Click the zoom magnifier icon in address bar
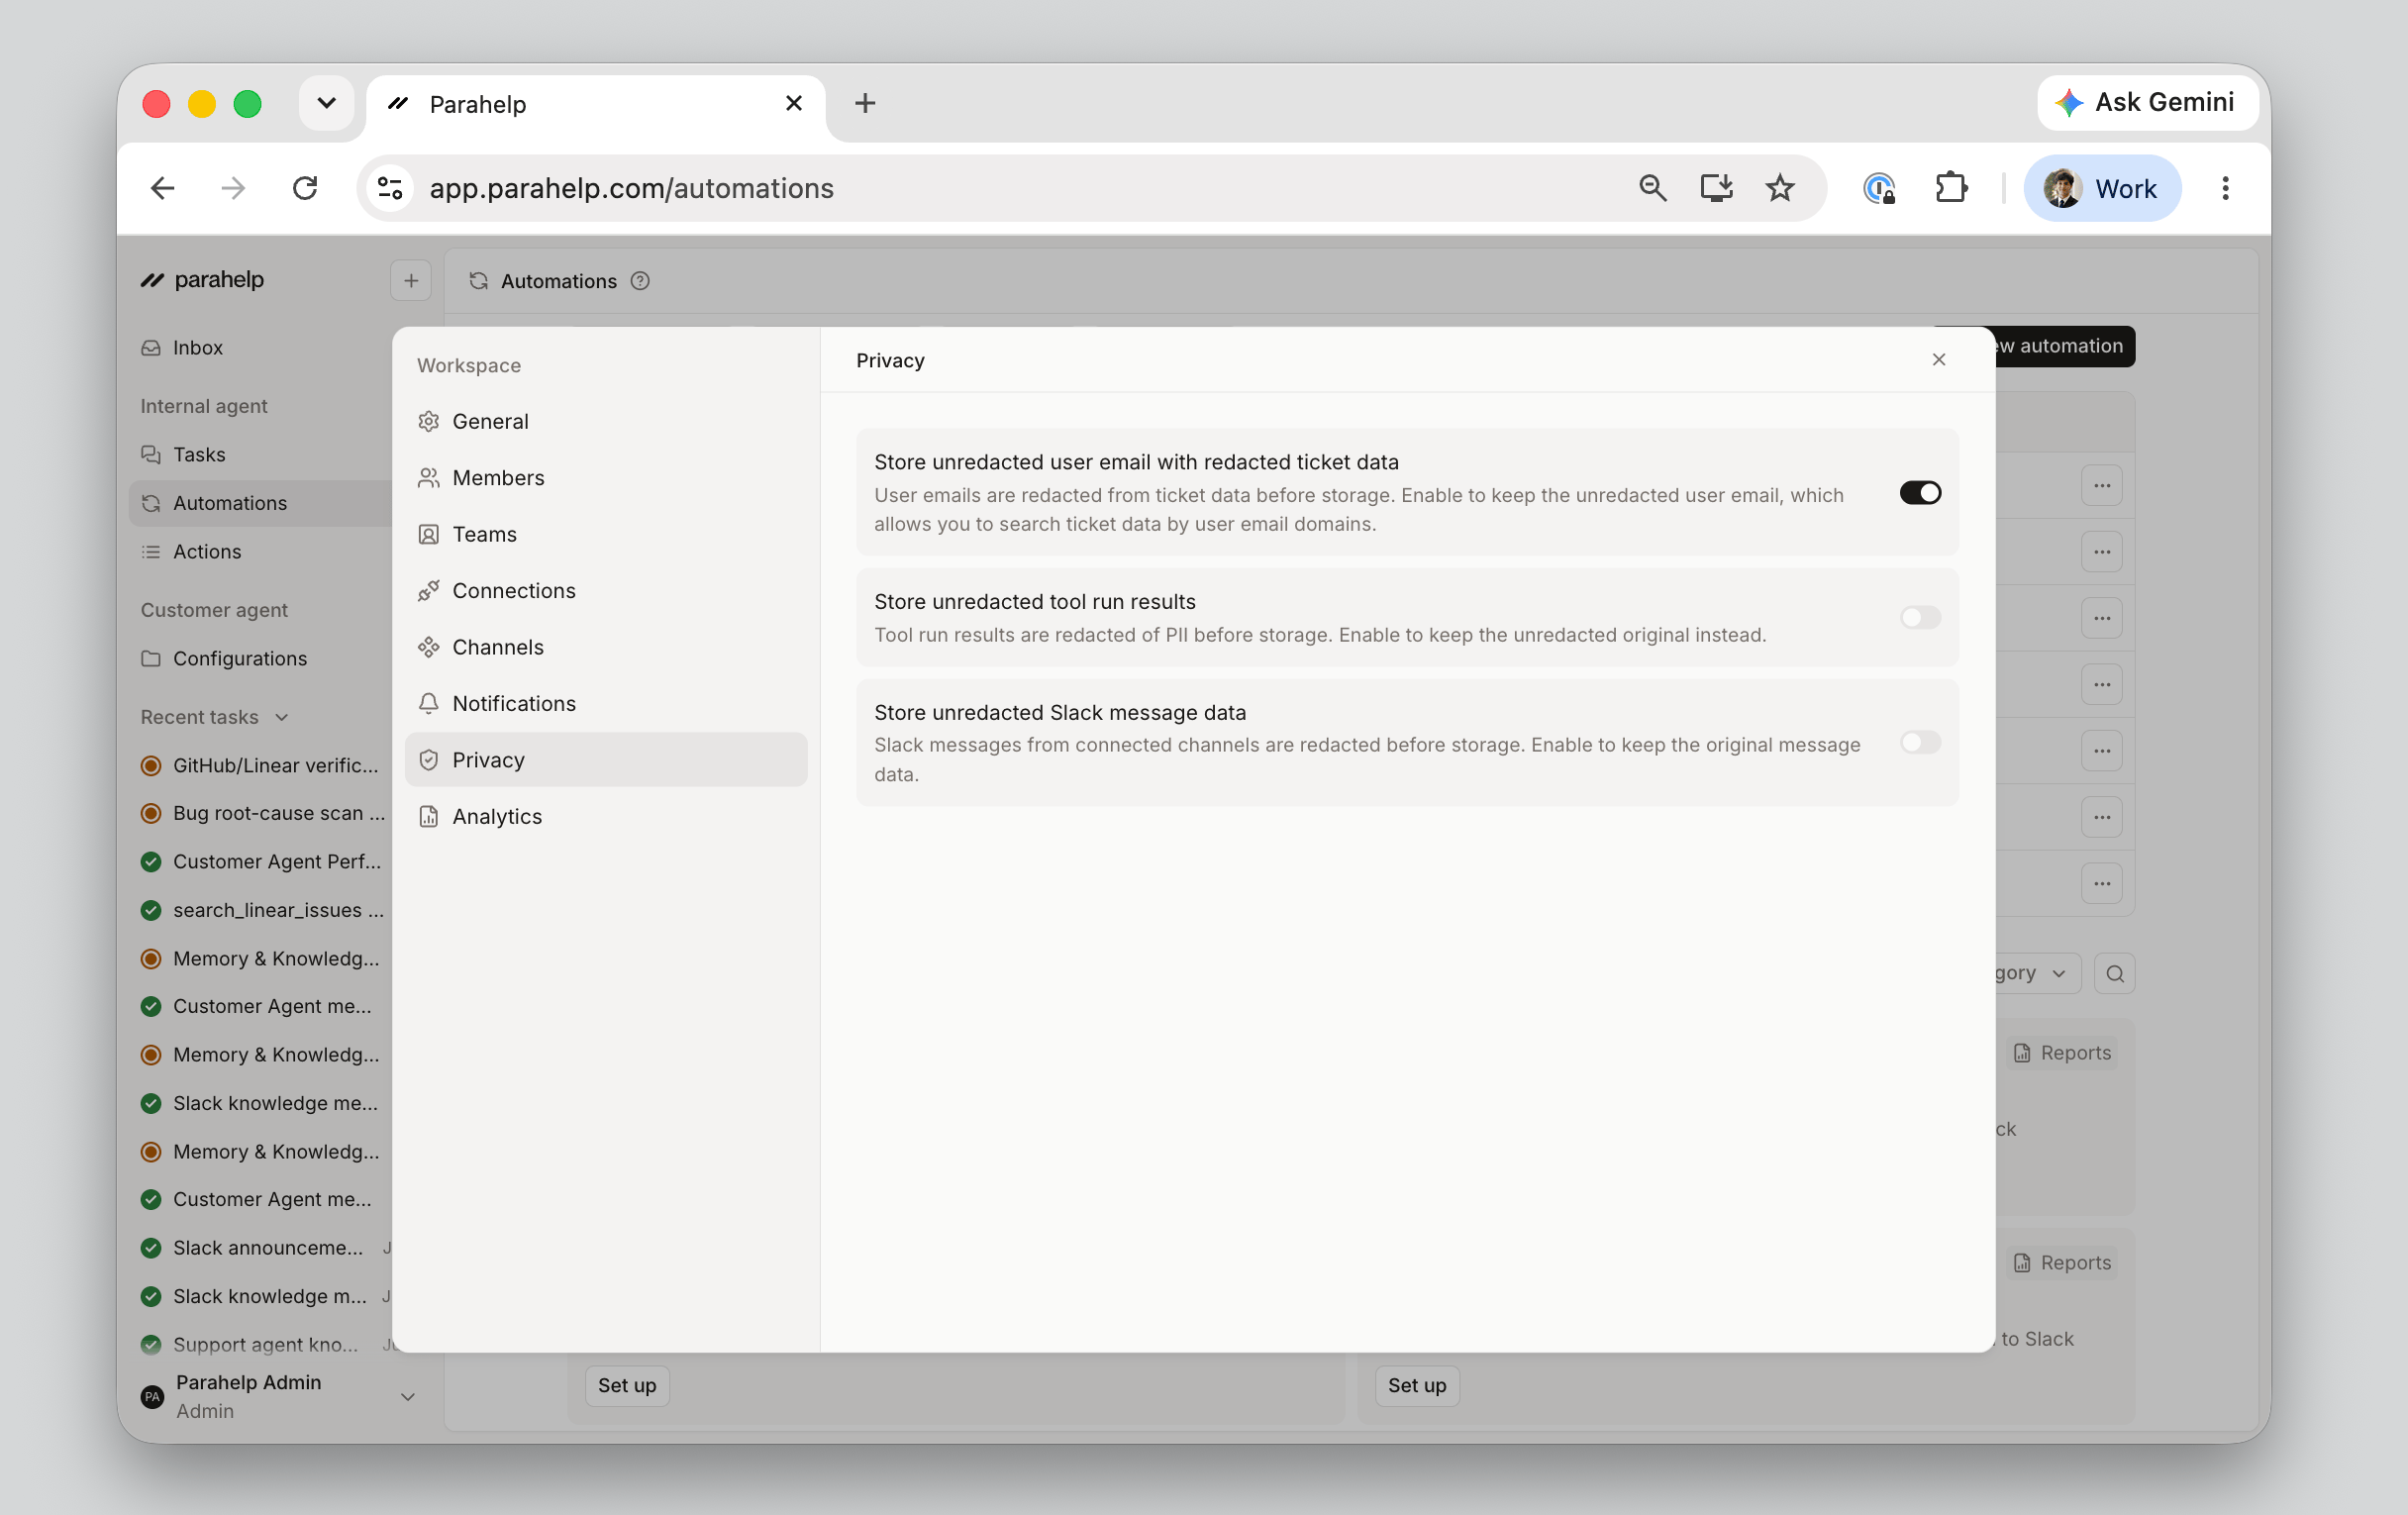 [1652, 188]
